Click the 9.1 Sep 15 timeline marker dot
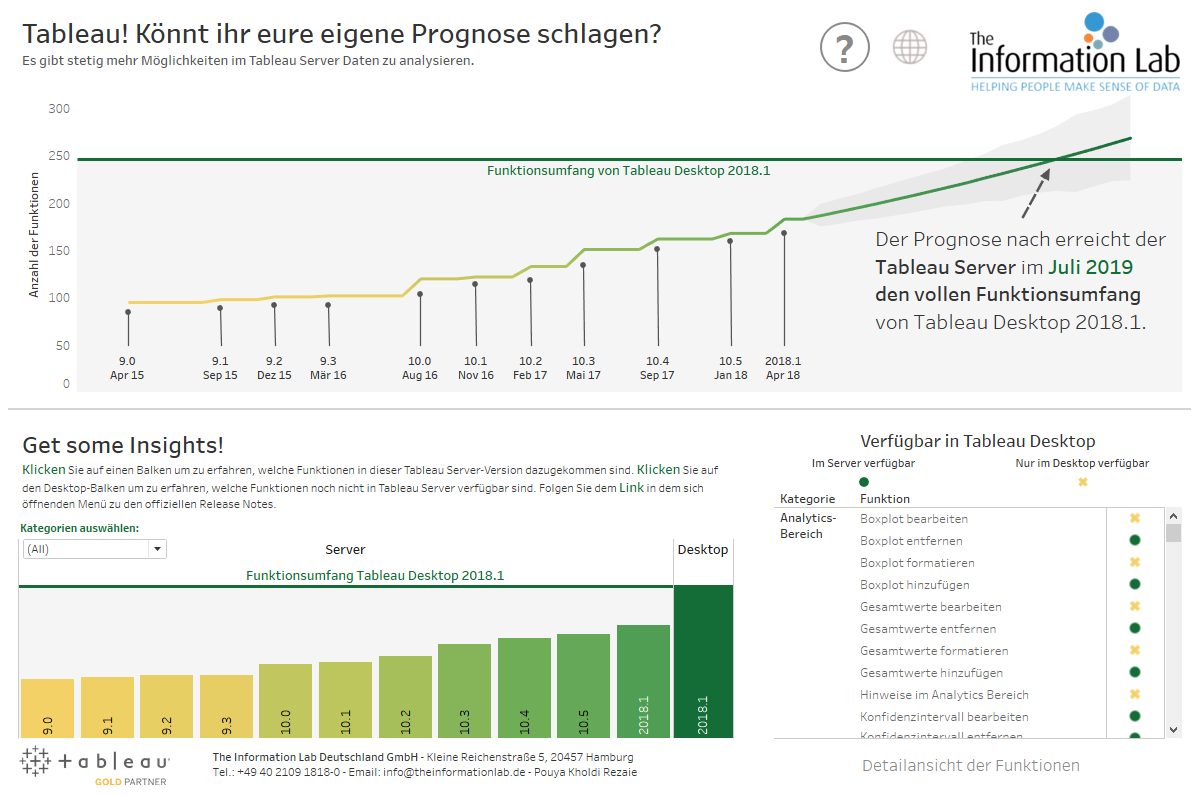This screenshot has width=1200, height=795. click(x=220, y=308)
